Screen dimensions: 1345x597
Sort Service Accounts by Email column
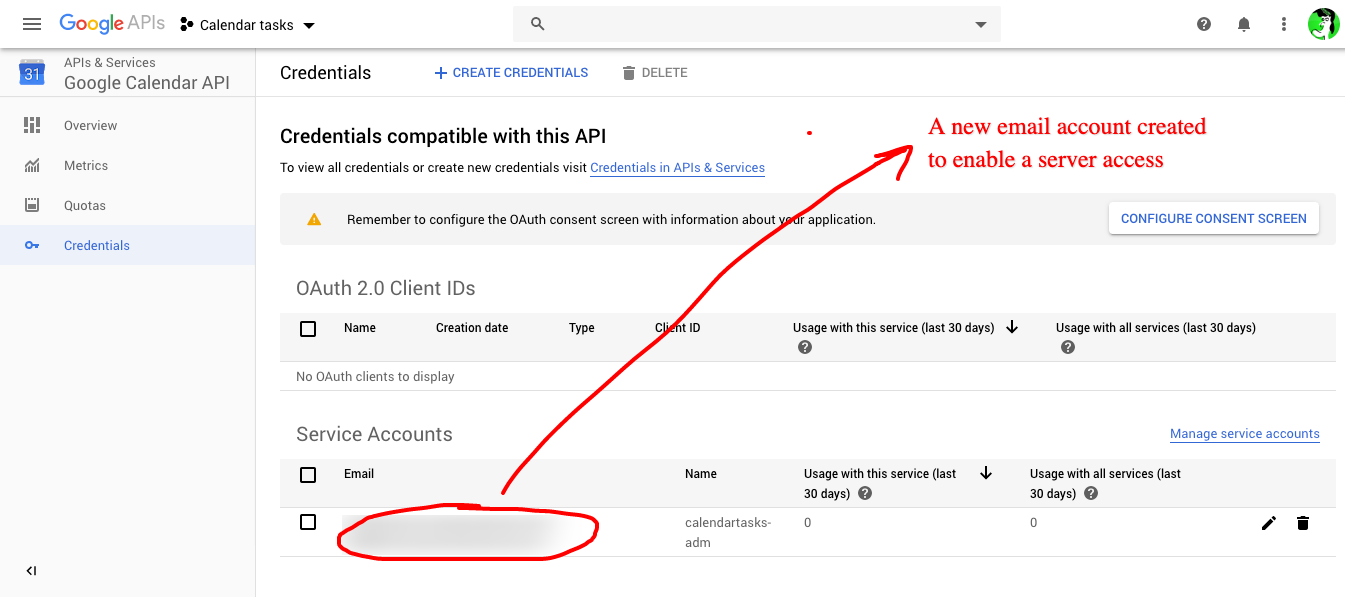(359, 474)
